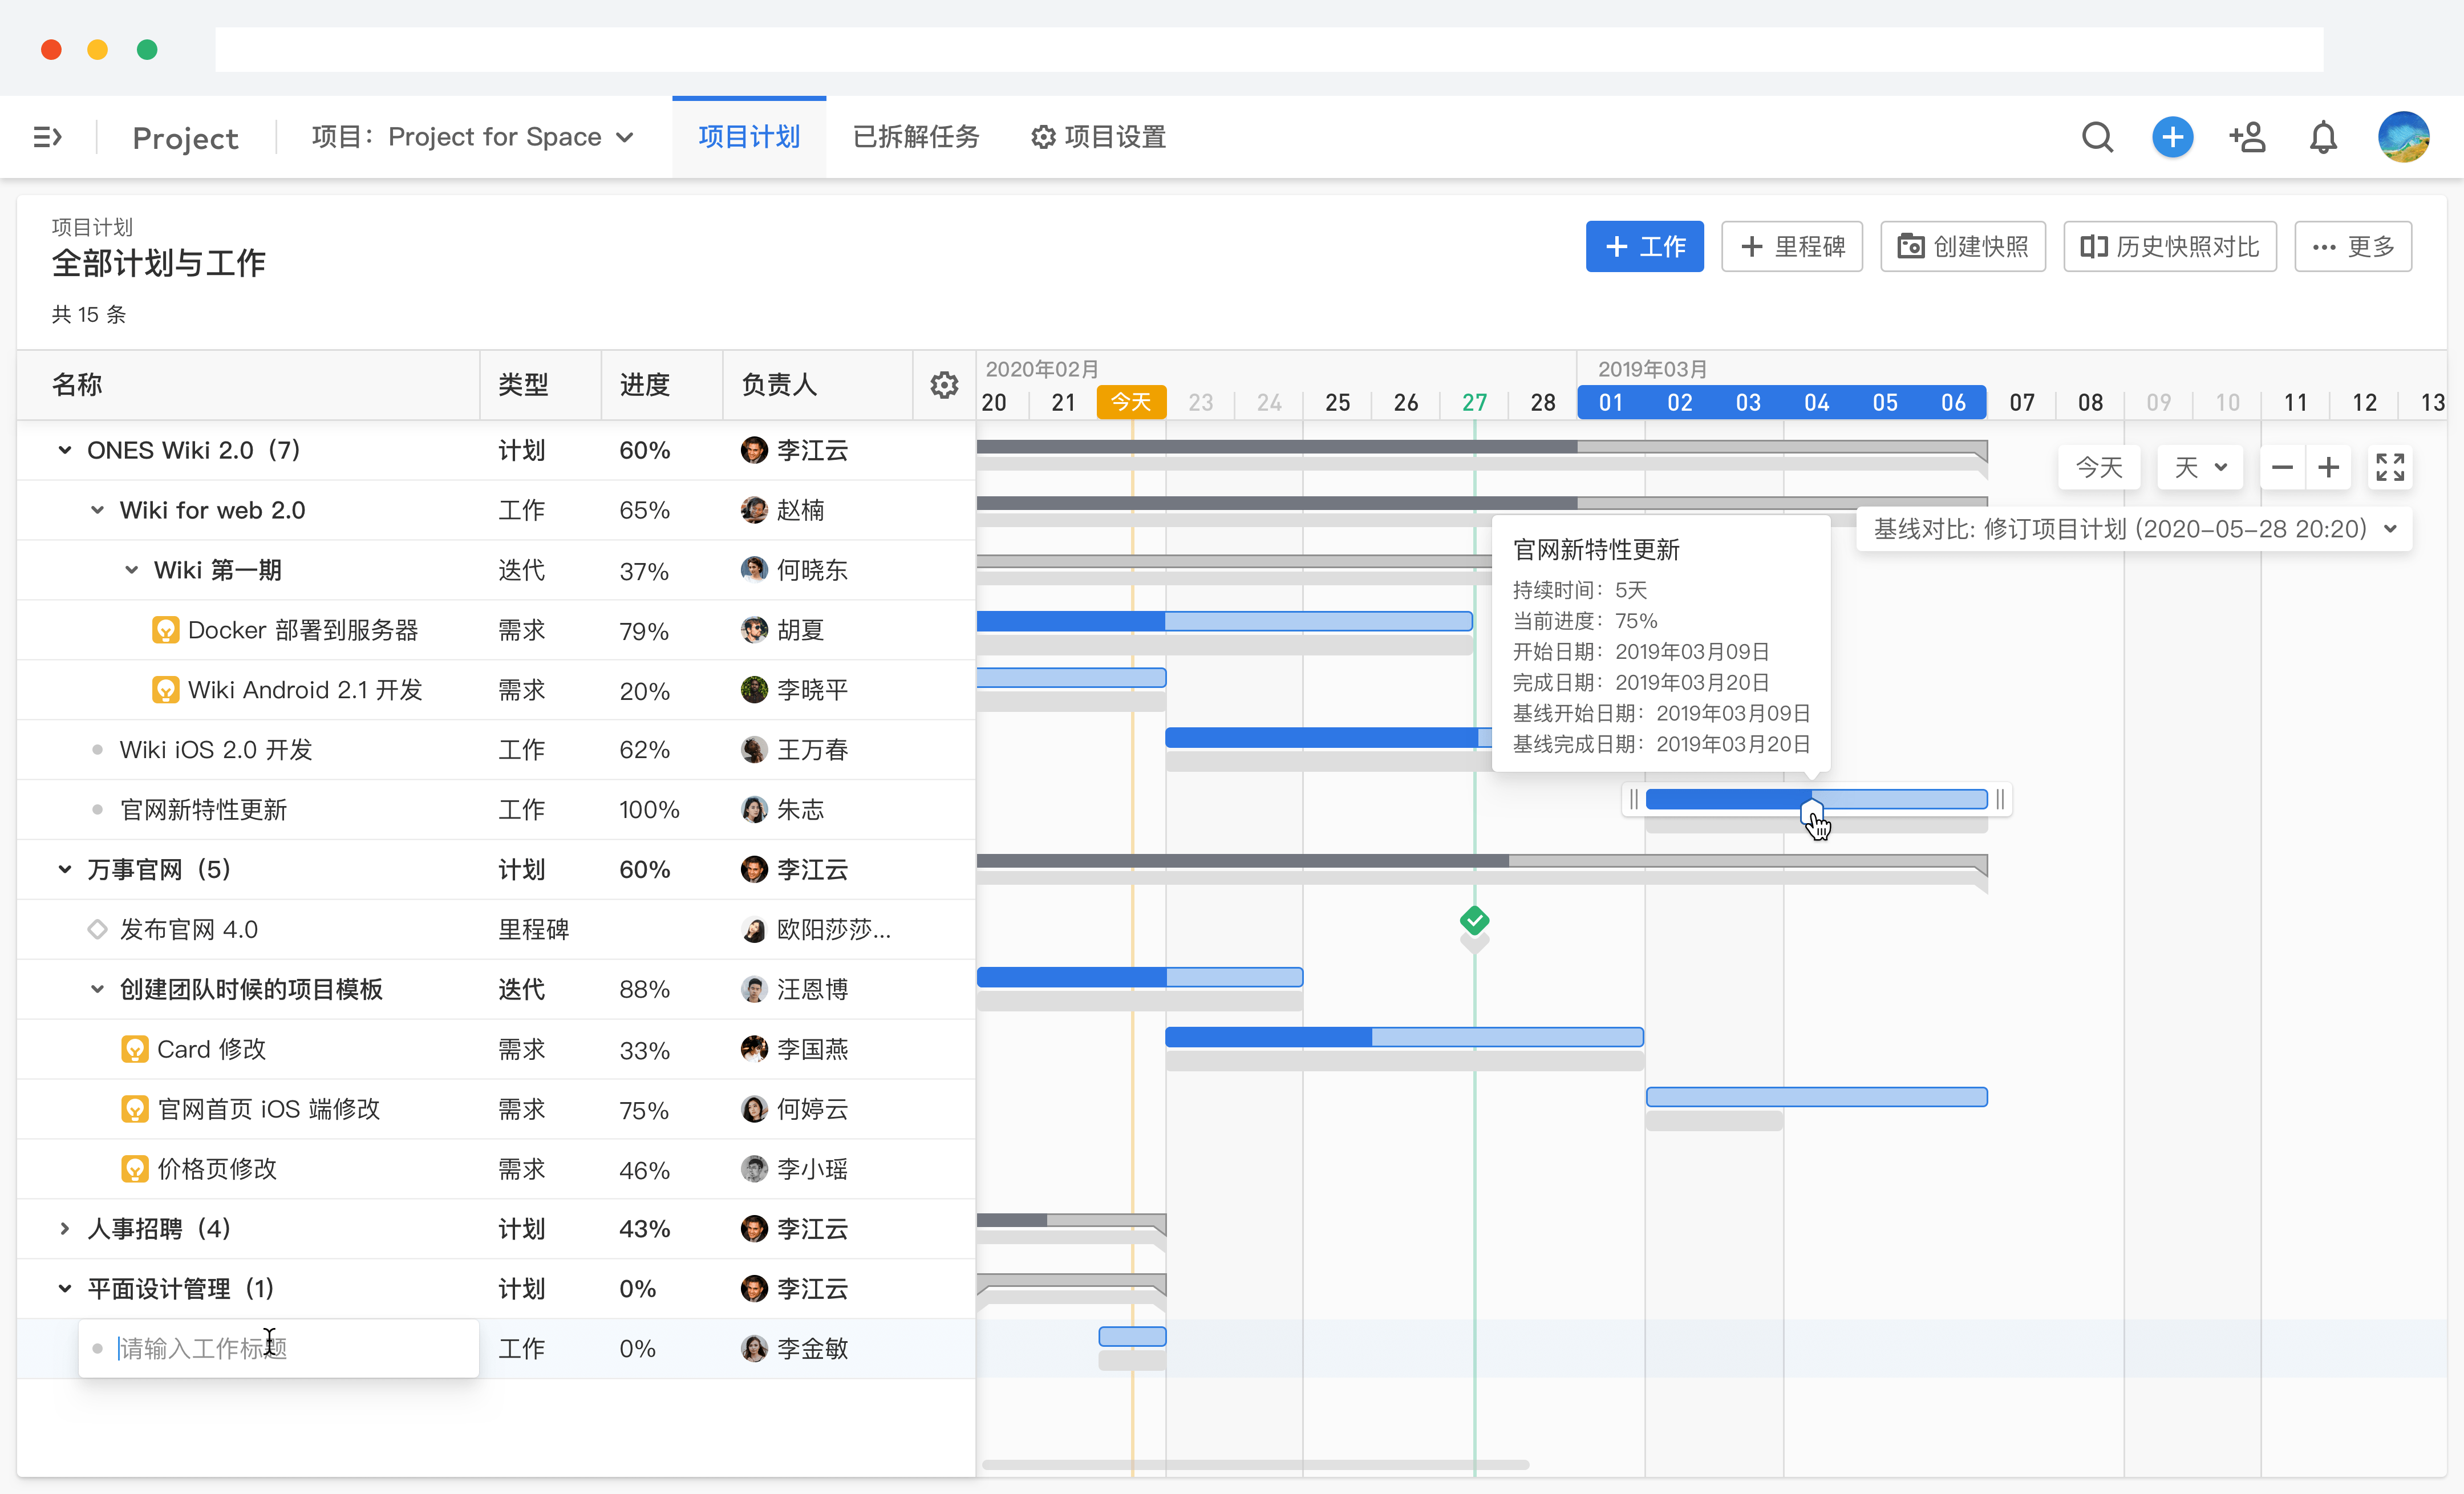Image resolution: width=2464 pixels, height=1494 pixels.
Task: Zoom in on the Gantt timeline
Action: 2329,467
